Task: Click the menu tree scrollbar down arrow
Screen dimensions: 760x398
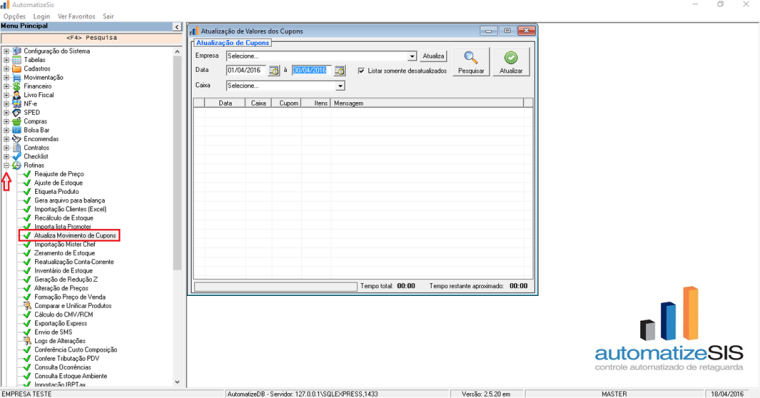Action: click(177, 382)
